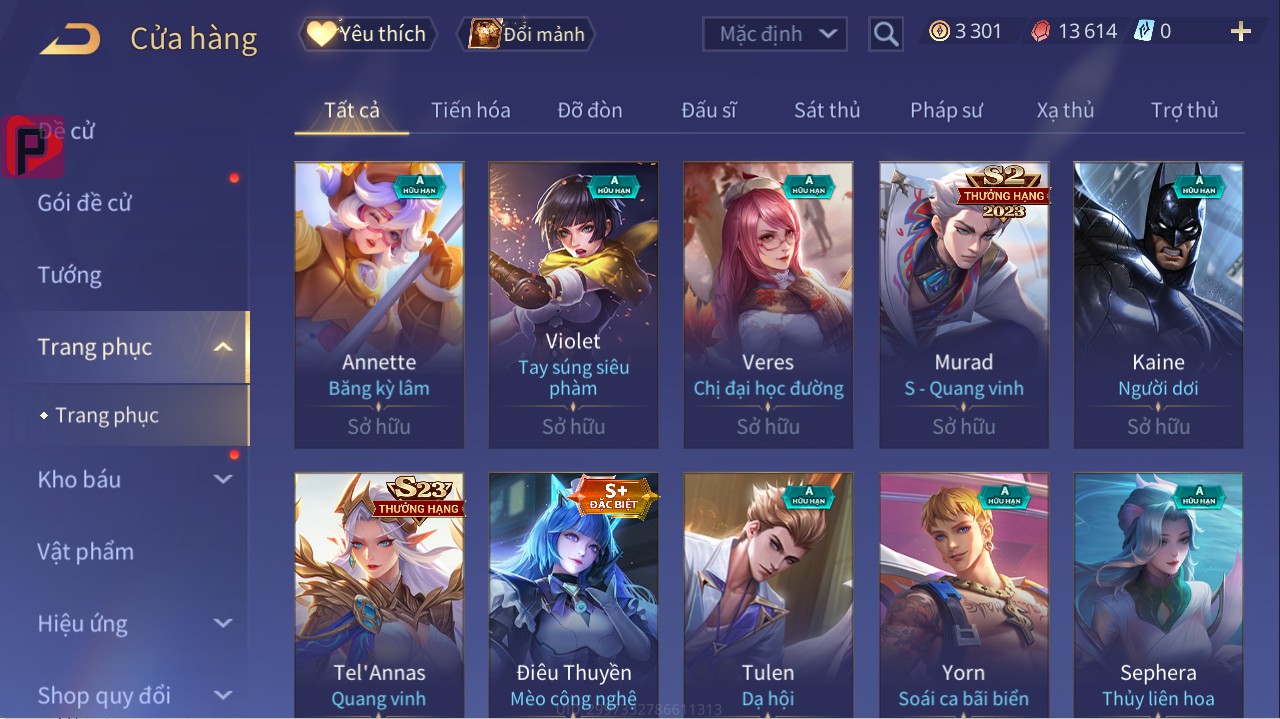The width and height of the screenshot is (1280, 719).
Task: Click the gold coin currency icon
Action: pos(939,31)
